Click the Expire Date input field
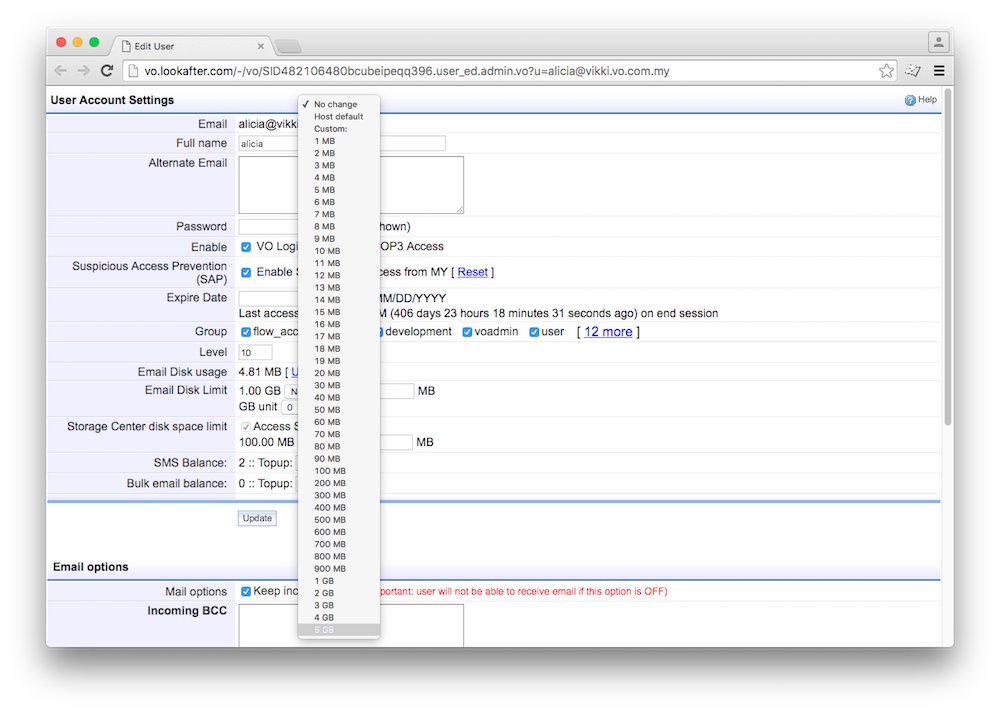This screenshot has width=1000, height=713. pos(268,298)
